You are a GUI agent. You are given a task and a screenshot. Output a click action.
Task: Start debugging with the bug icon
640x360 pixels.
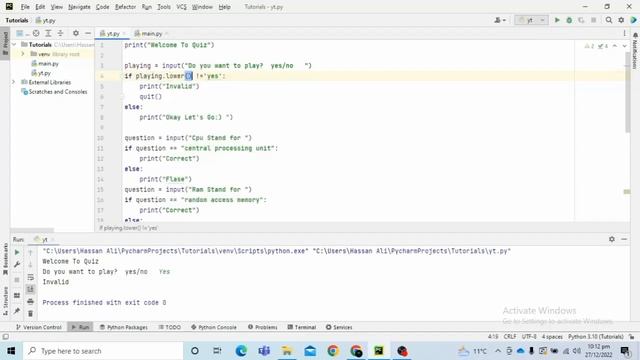569,20
